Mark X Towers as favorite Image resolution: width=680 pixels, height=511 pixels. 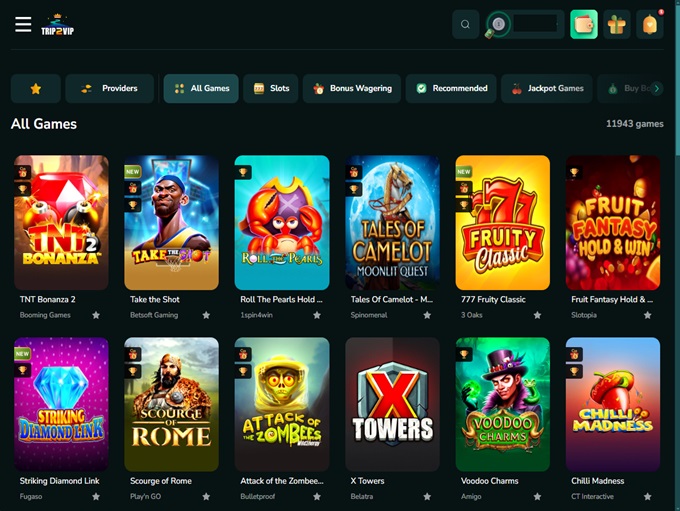point(427,496)
